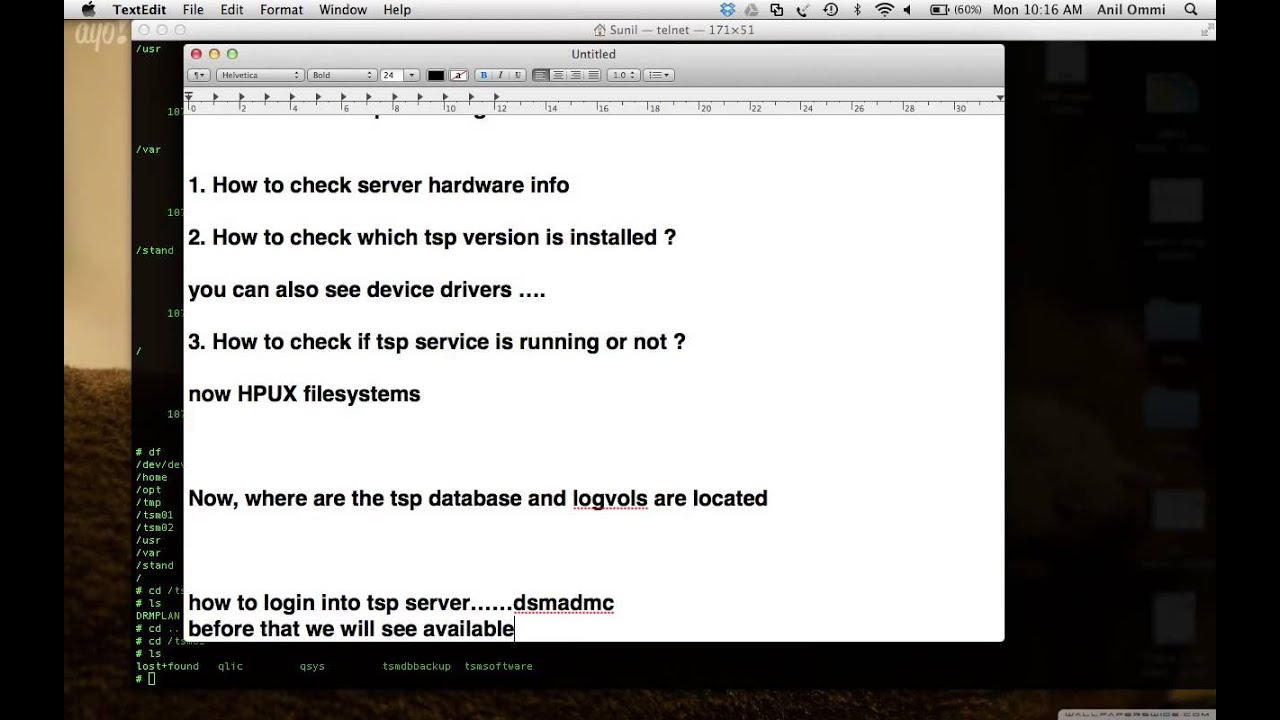Click the 'now HPUX filesystems' line
1280x720 pixels.
(304, 394)
